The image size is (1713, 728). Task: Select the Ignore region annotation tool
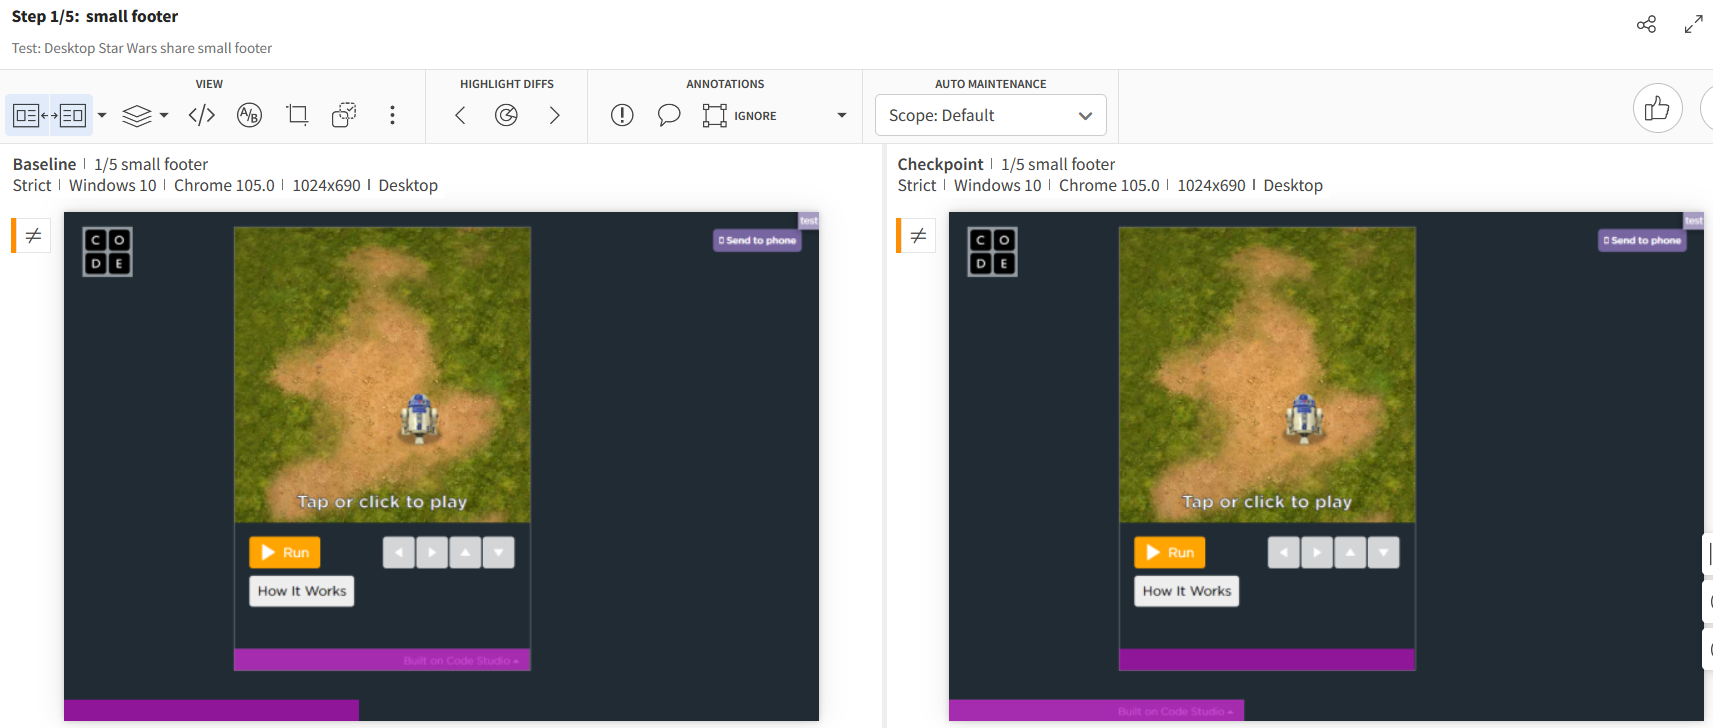click(x=739, y=116)
